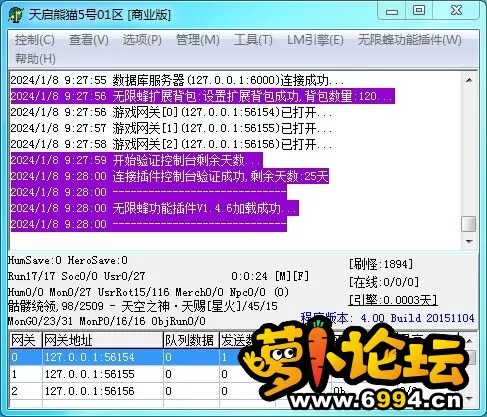Click the HumSave:0 HeroSave:0 status line
Viewport: 487px width, 417px height.
tap(68, 260)
